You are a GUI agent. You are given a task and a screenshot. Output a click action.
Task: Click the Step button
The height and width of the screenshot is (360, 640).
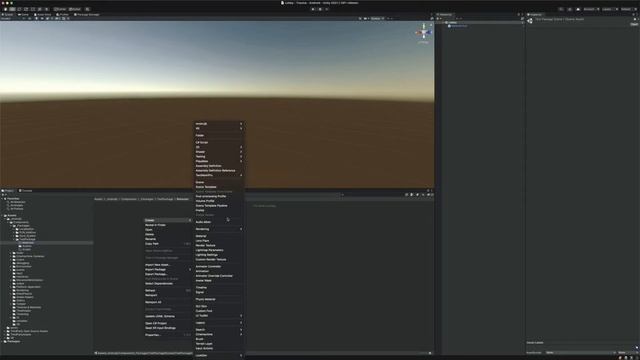point(327,9)
